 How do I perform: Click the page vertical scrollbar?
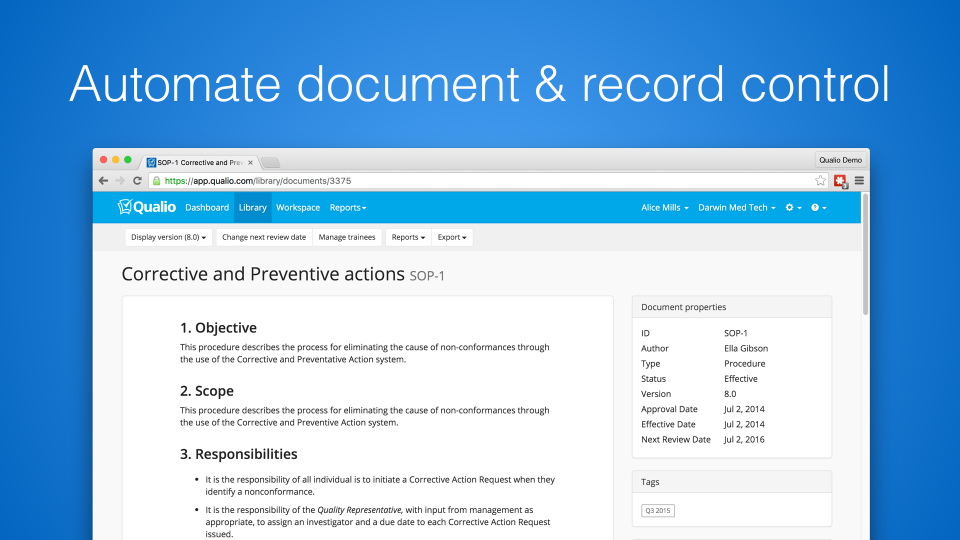(x=865, y=254)
